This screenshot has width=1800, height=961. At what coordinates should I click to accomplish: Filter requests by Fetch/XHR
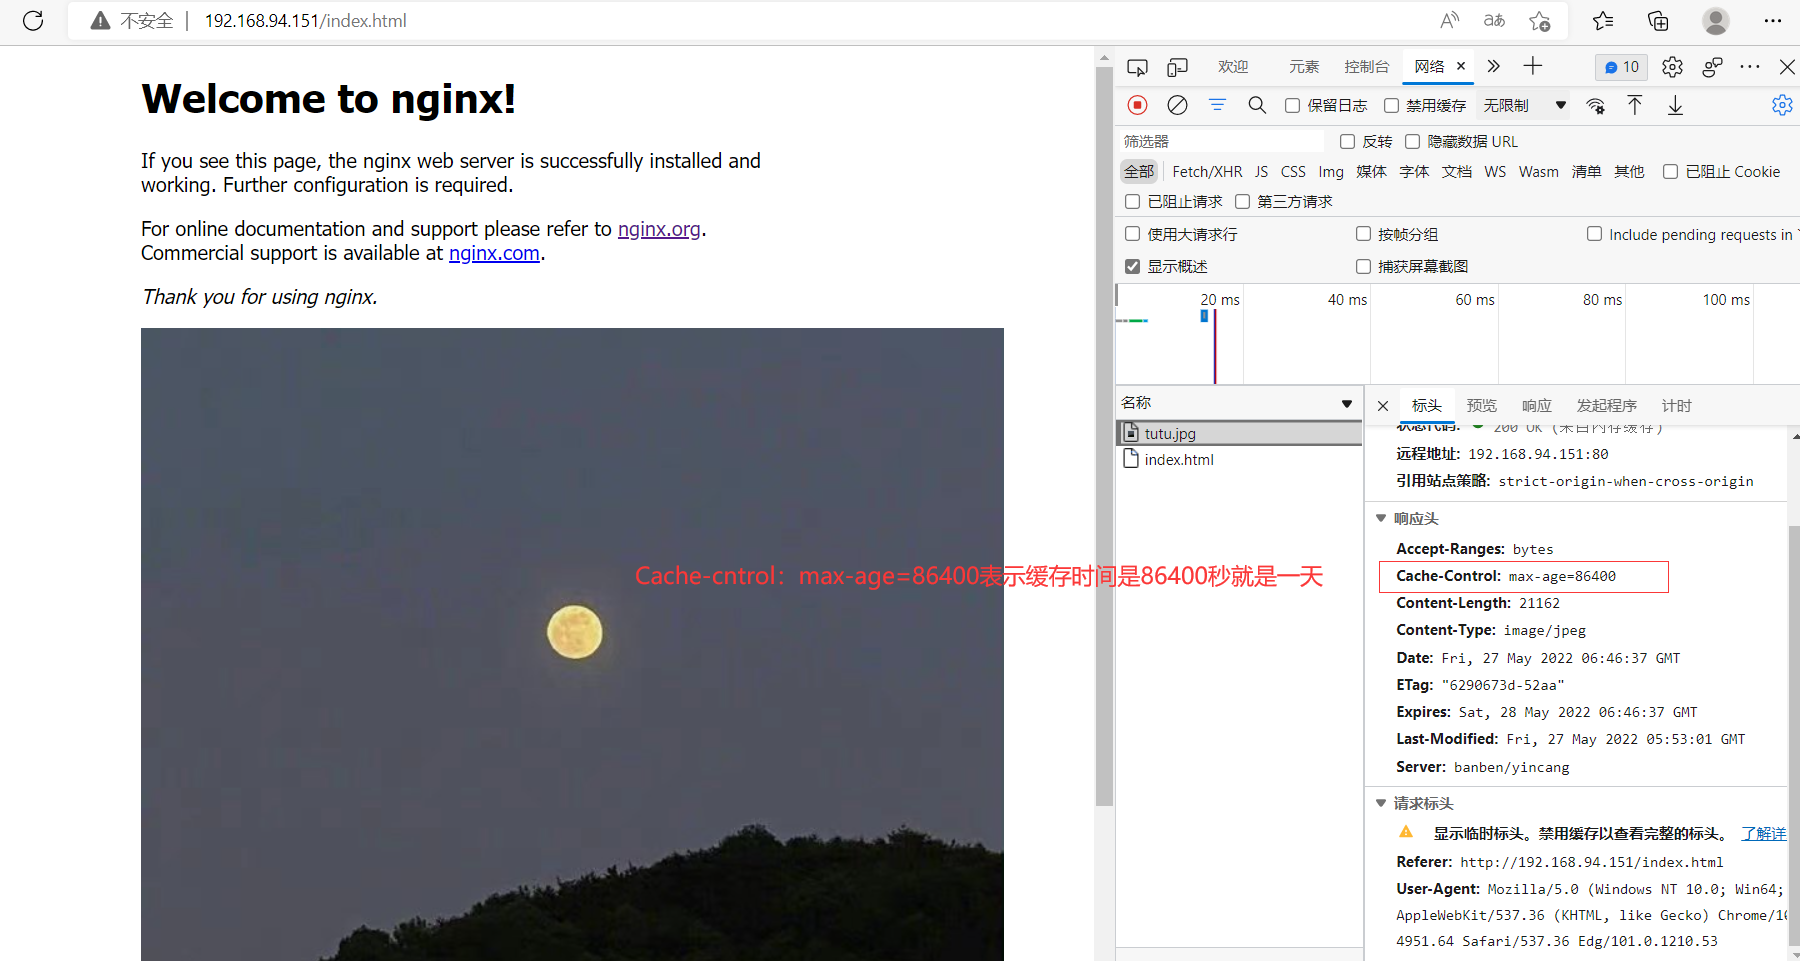[1207, 171]
